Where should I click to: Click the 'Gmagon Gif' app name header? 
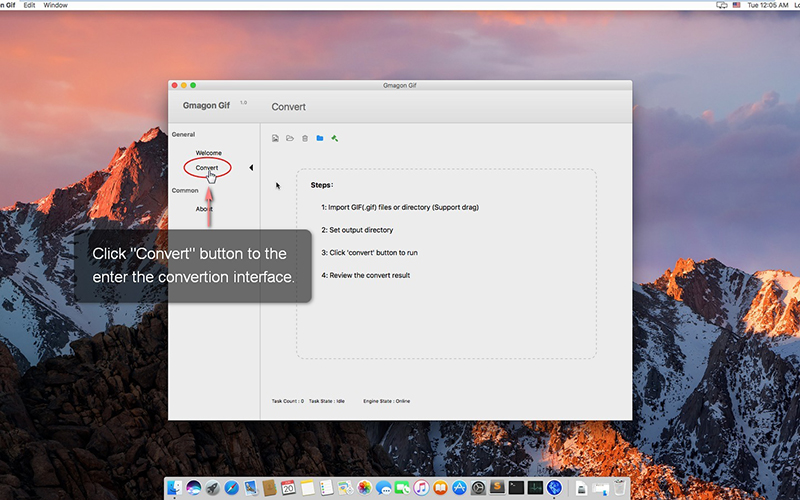206,106
